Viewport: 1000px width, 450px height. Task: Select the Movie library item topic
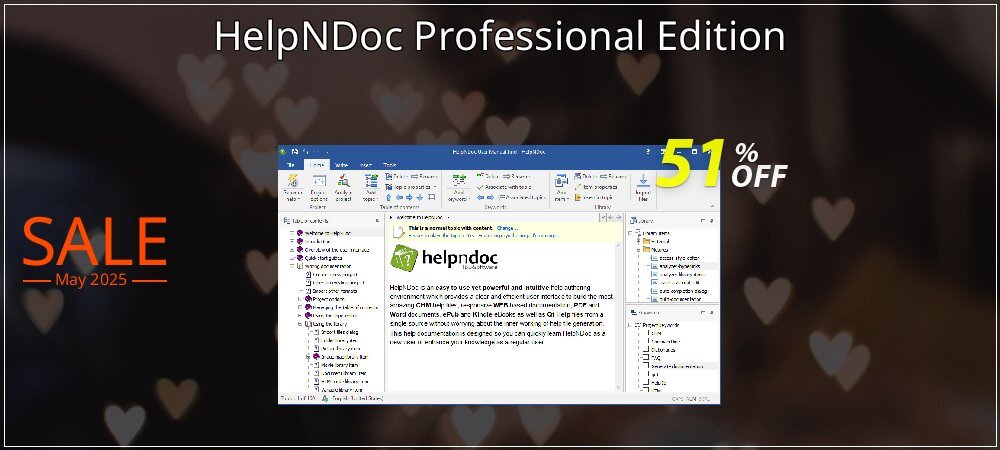(x=339, y=365)
